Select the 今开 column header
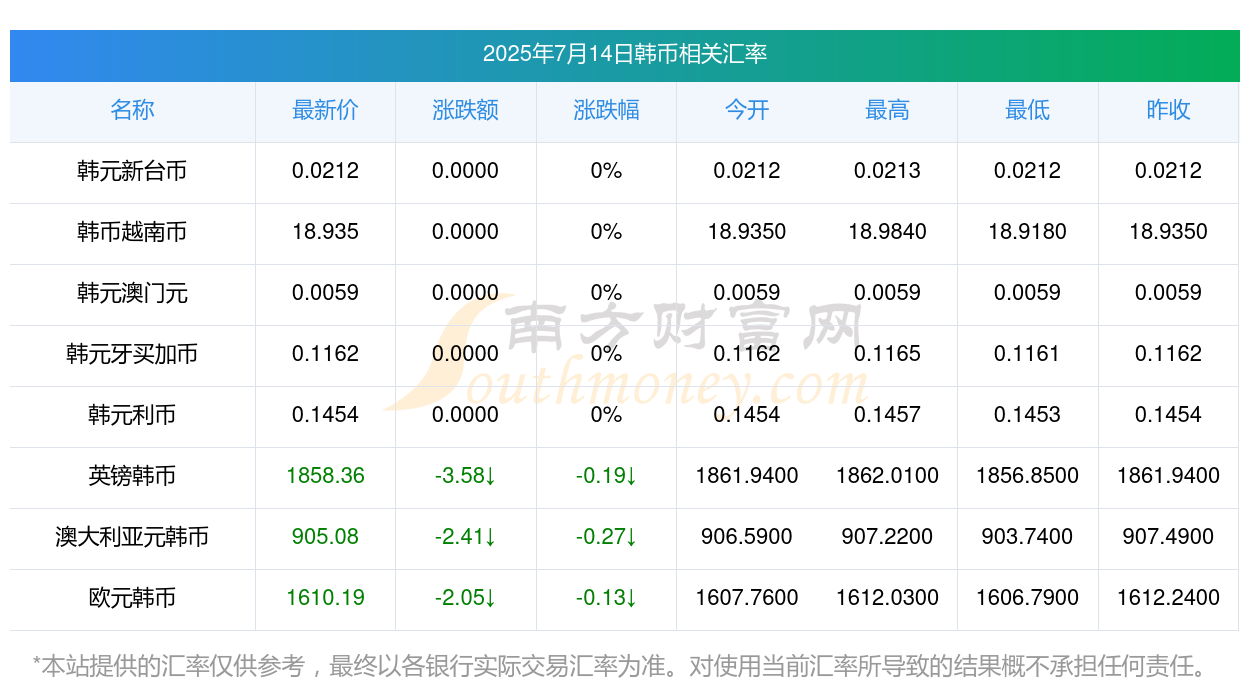This screenshot has width=1250, height=698. click(747, 110)
